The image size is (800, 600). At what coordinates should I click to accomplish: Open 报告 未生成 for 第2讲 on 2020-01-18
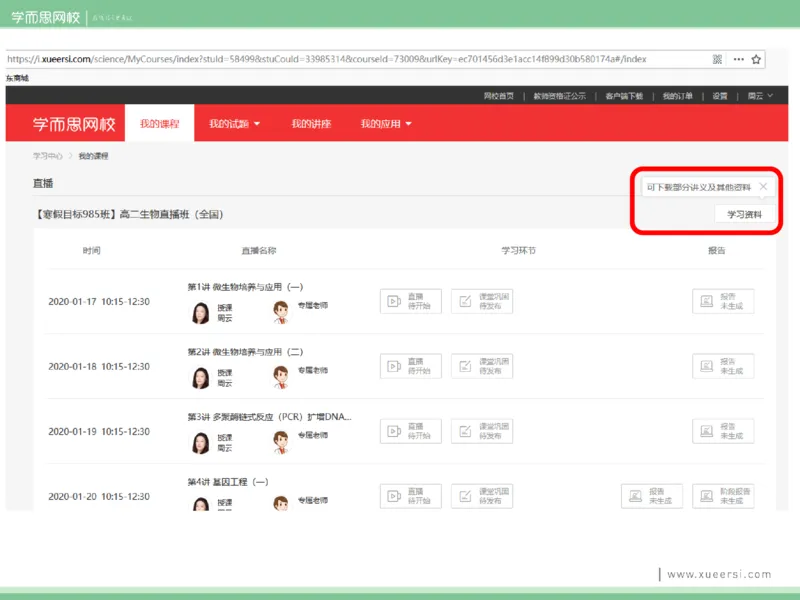pos(723,366)
